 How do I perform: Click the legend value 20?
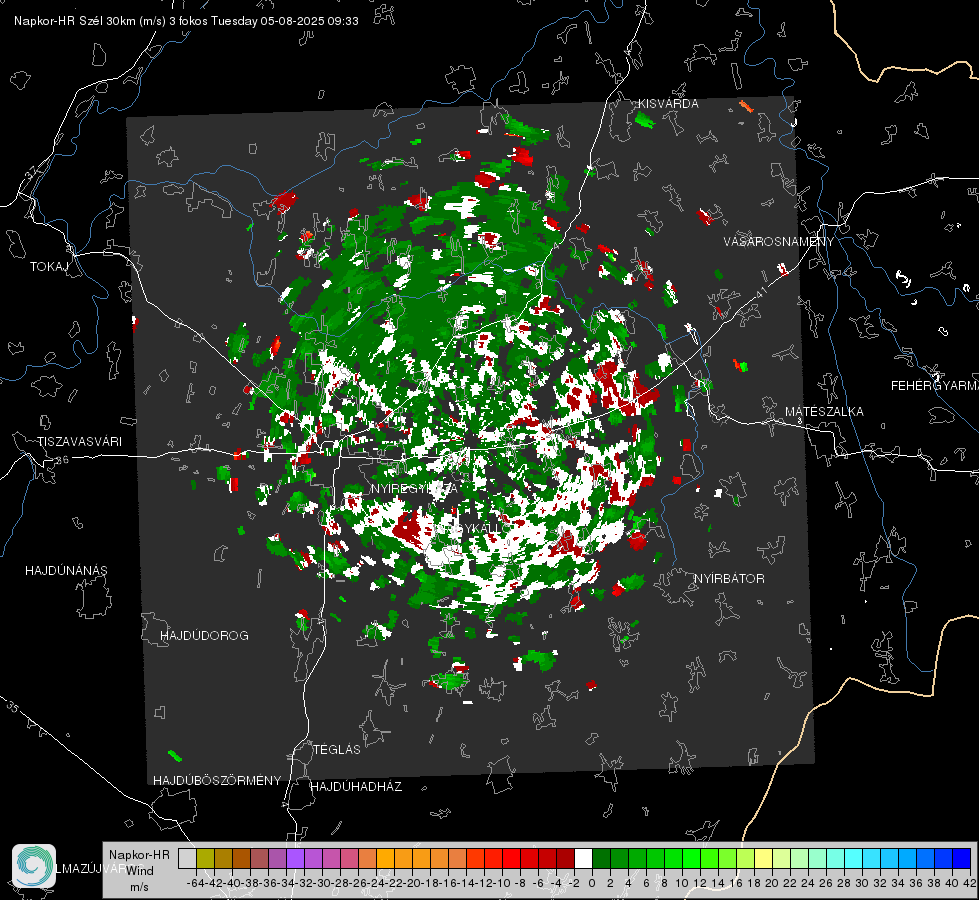[772, 883]
